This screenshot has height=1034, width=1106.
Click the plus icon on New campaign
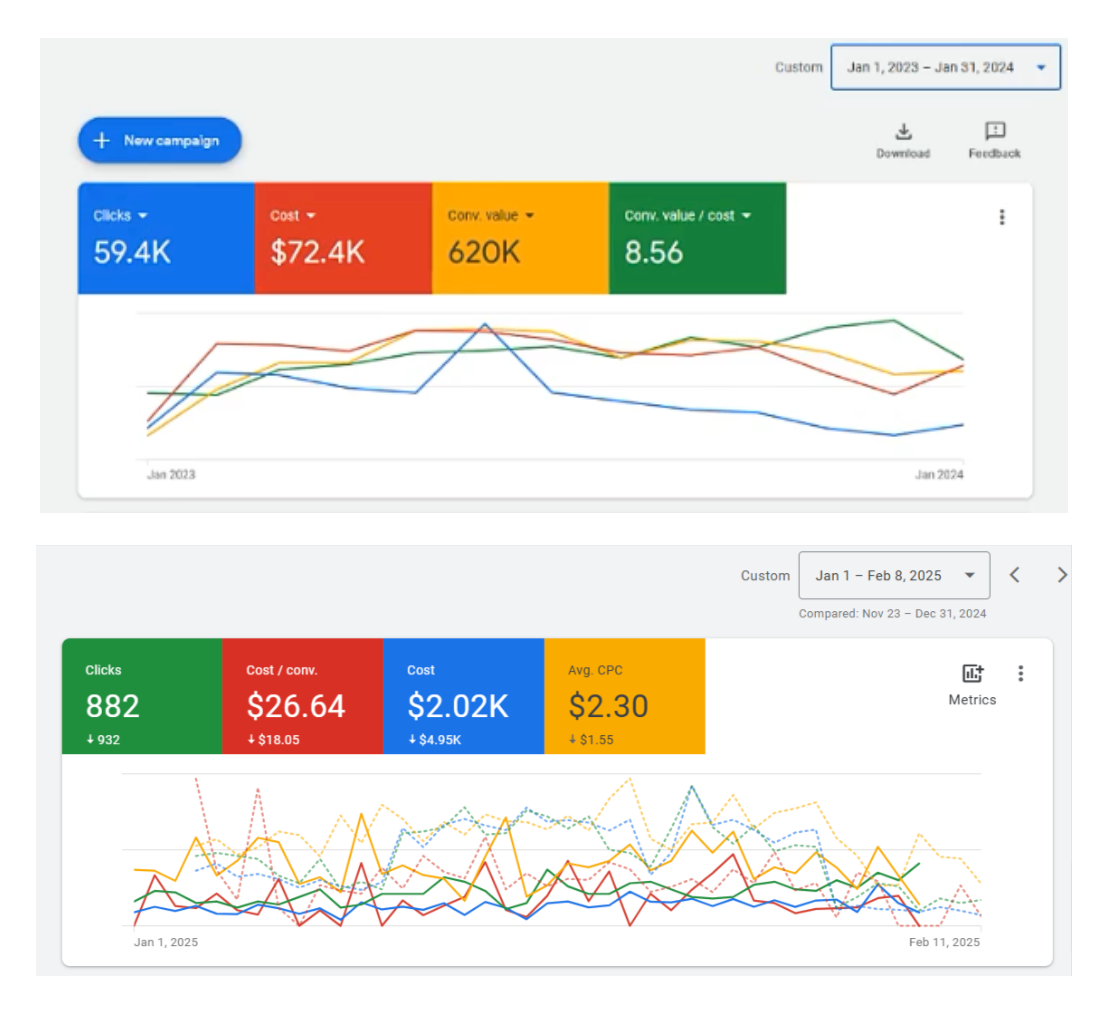tap(101, 141)
